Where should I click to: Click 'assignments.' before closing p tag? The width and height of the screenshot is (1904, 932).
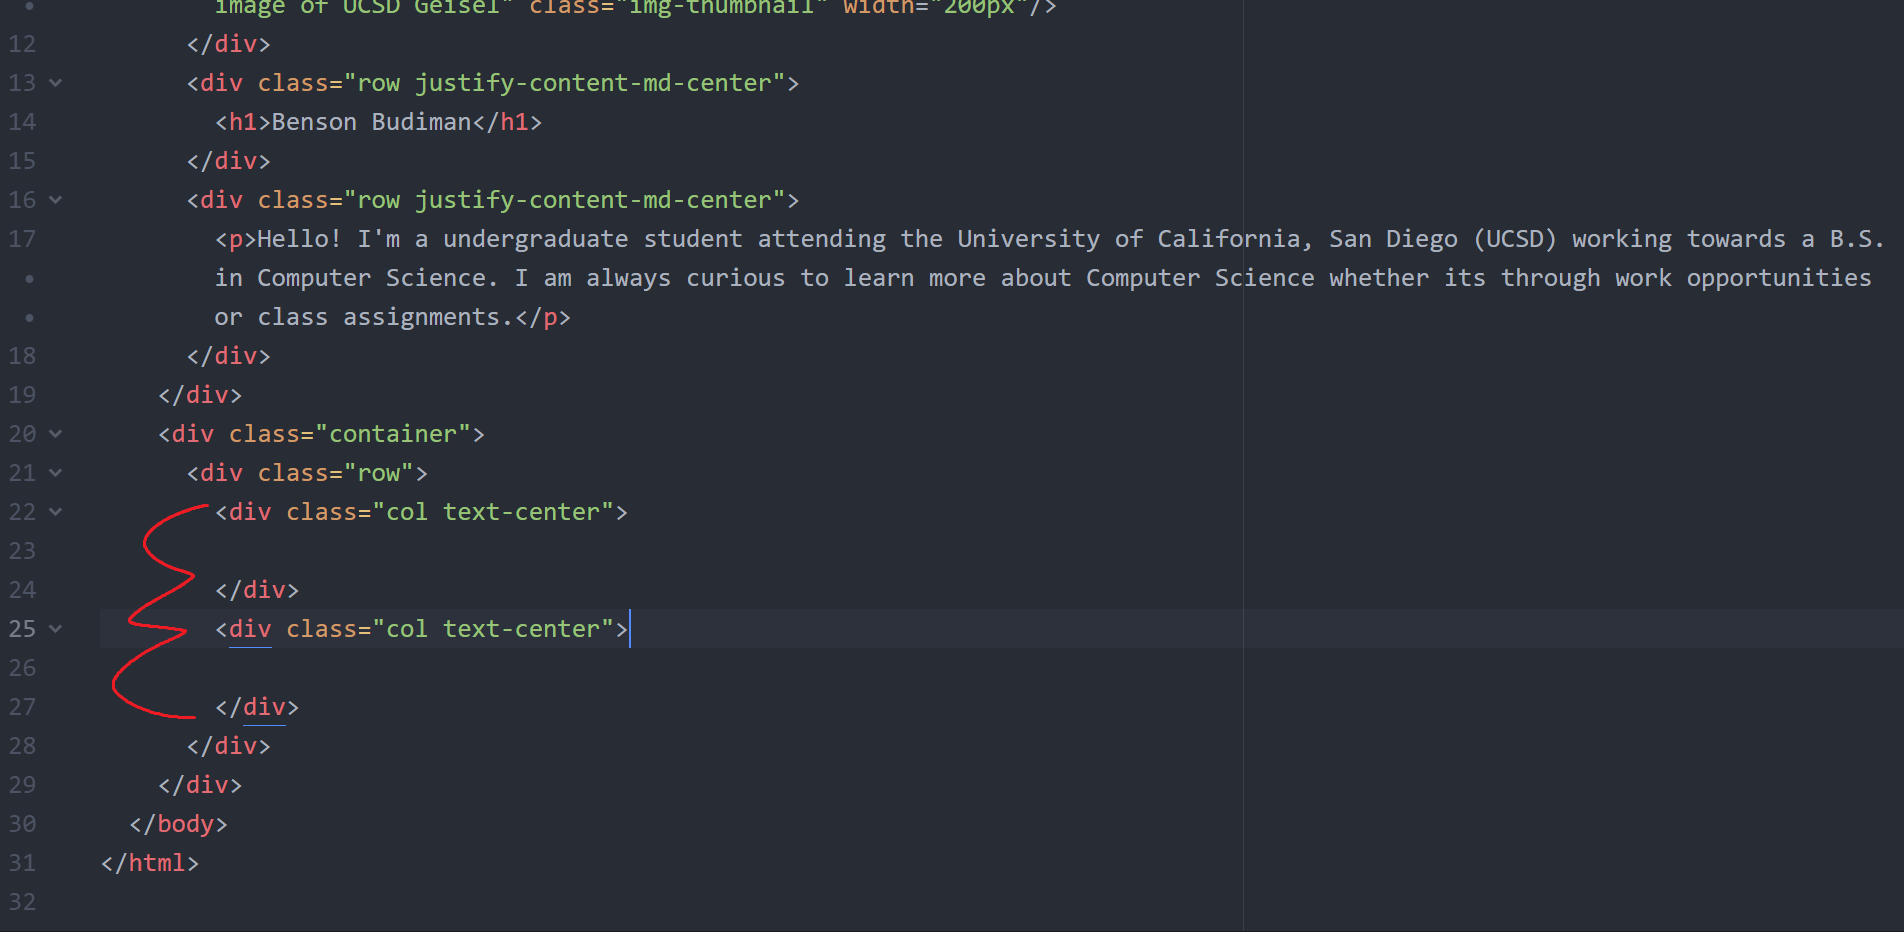click(428, 317)
